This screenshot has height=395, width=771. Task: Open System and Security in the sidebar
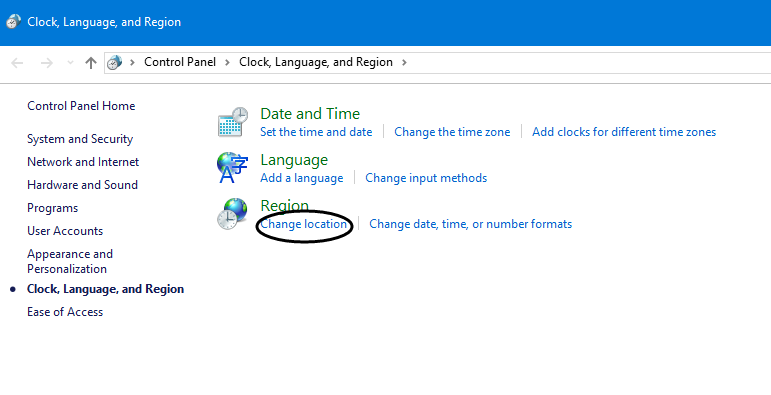pos(80,139)
